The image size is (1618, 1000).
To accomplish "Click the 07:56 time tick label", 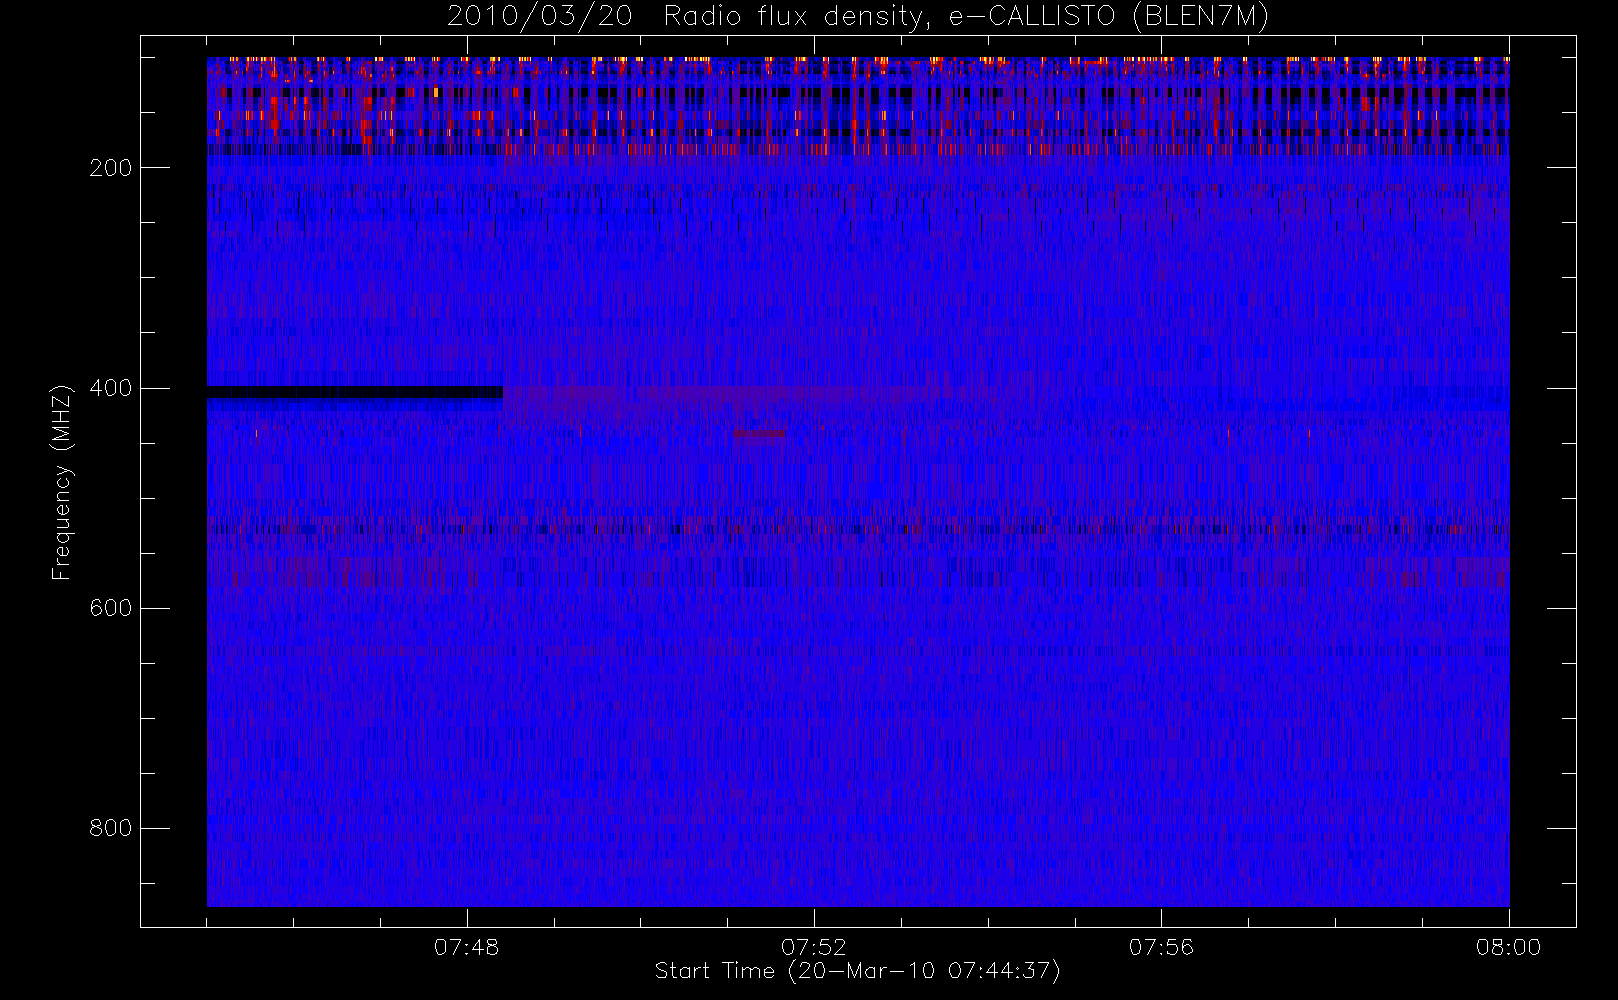I will [1161, 947].
